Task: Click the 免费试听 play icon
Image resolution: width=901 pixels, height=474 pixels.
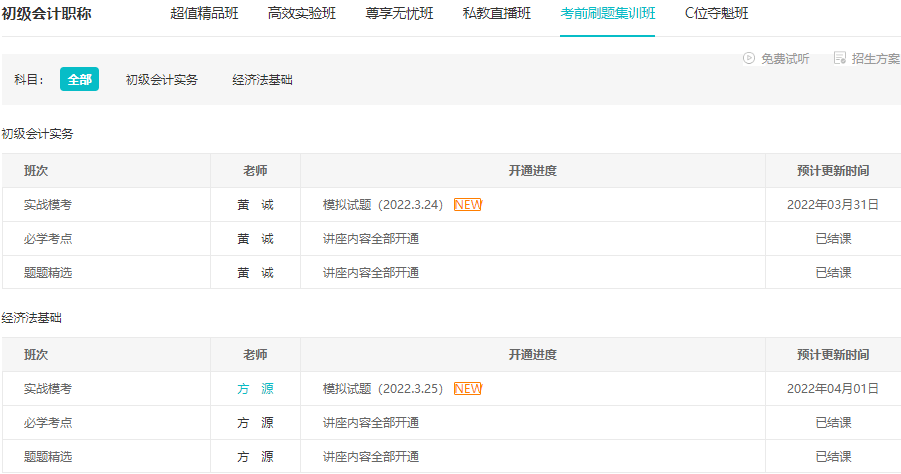Action: point(749,59)
